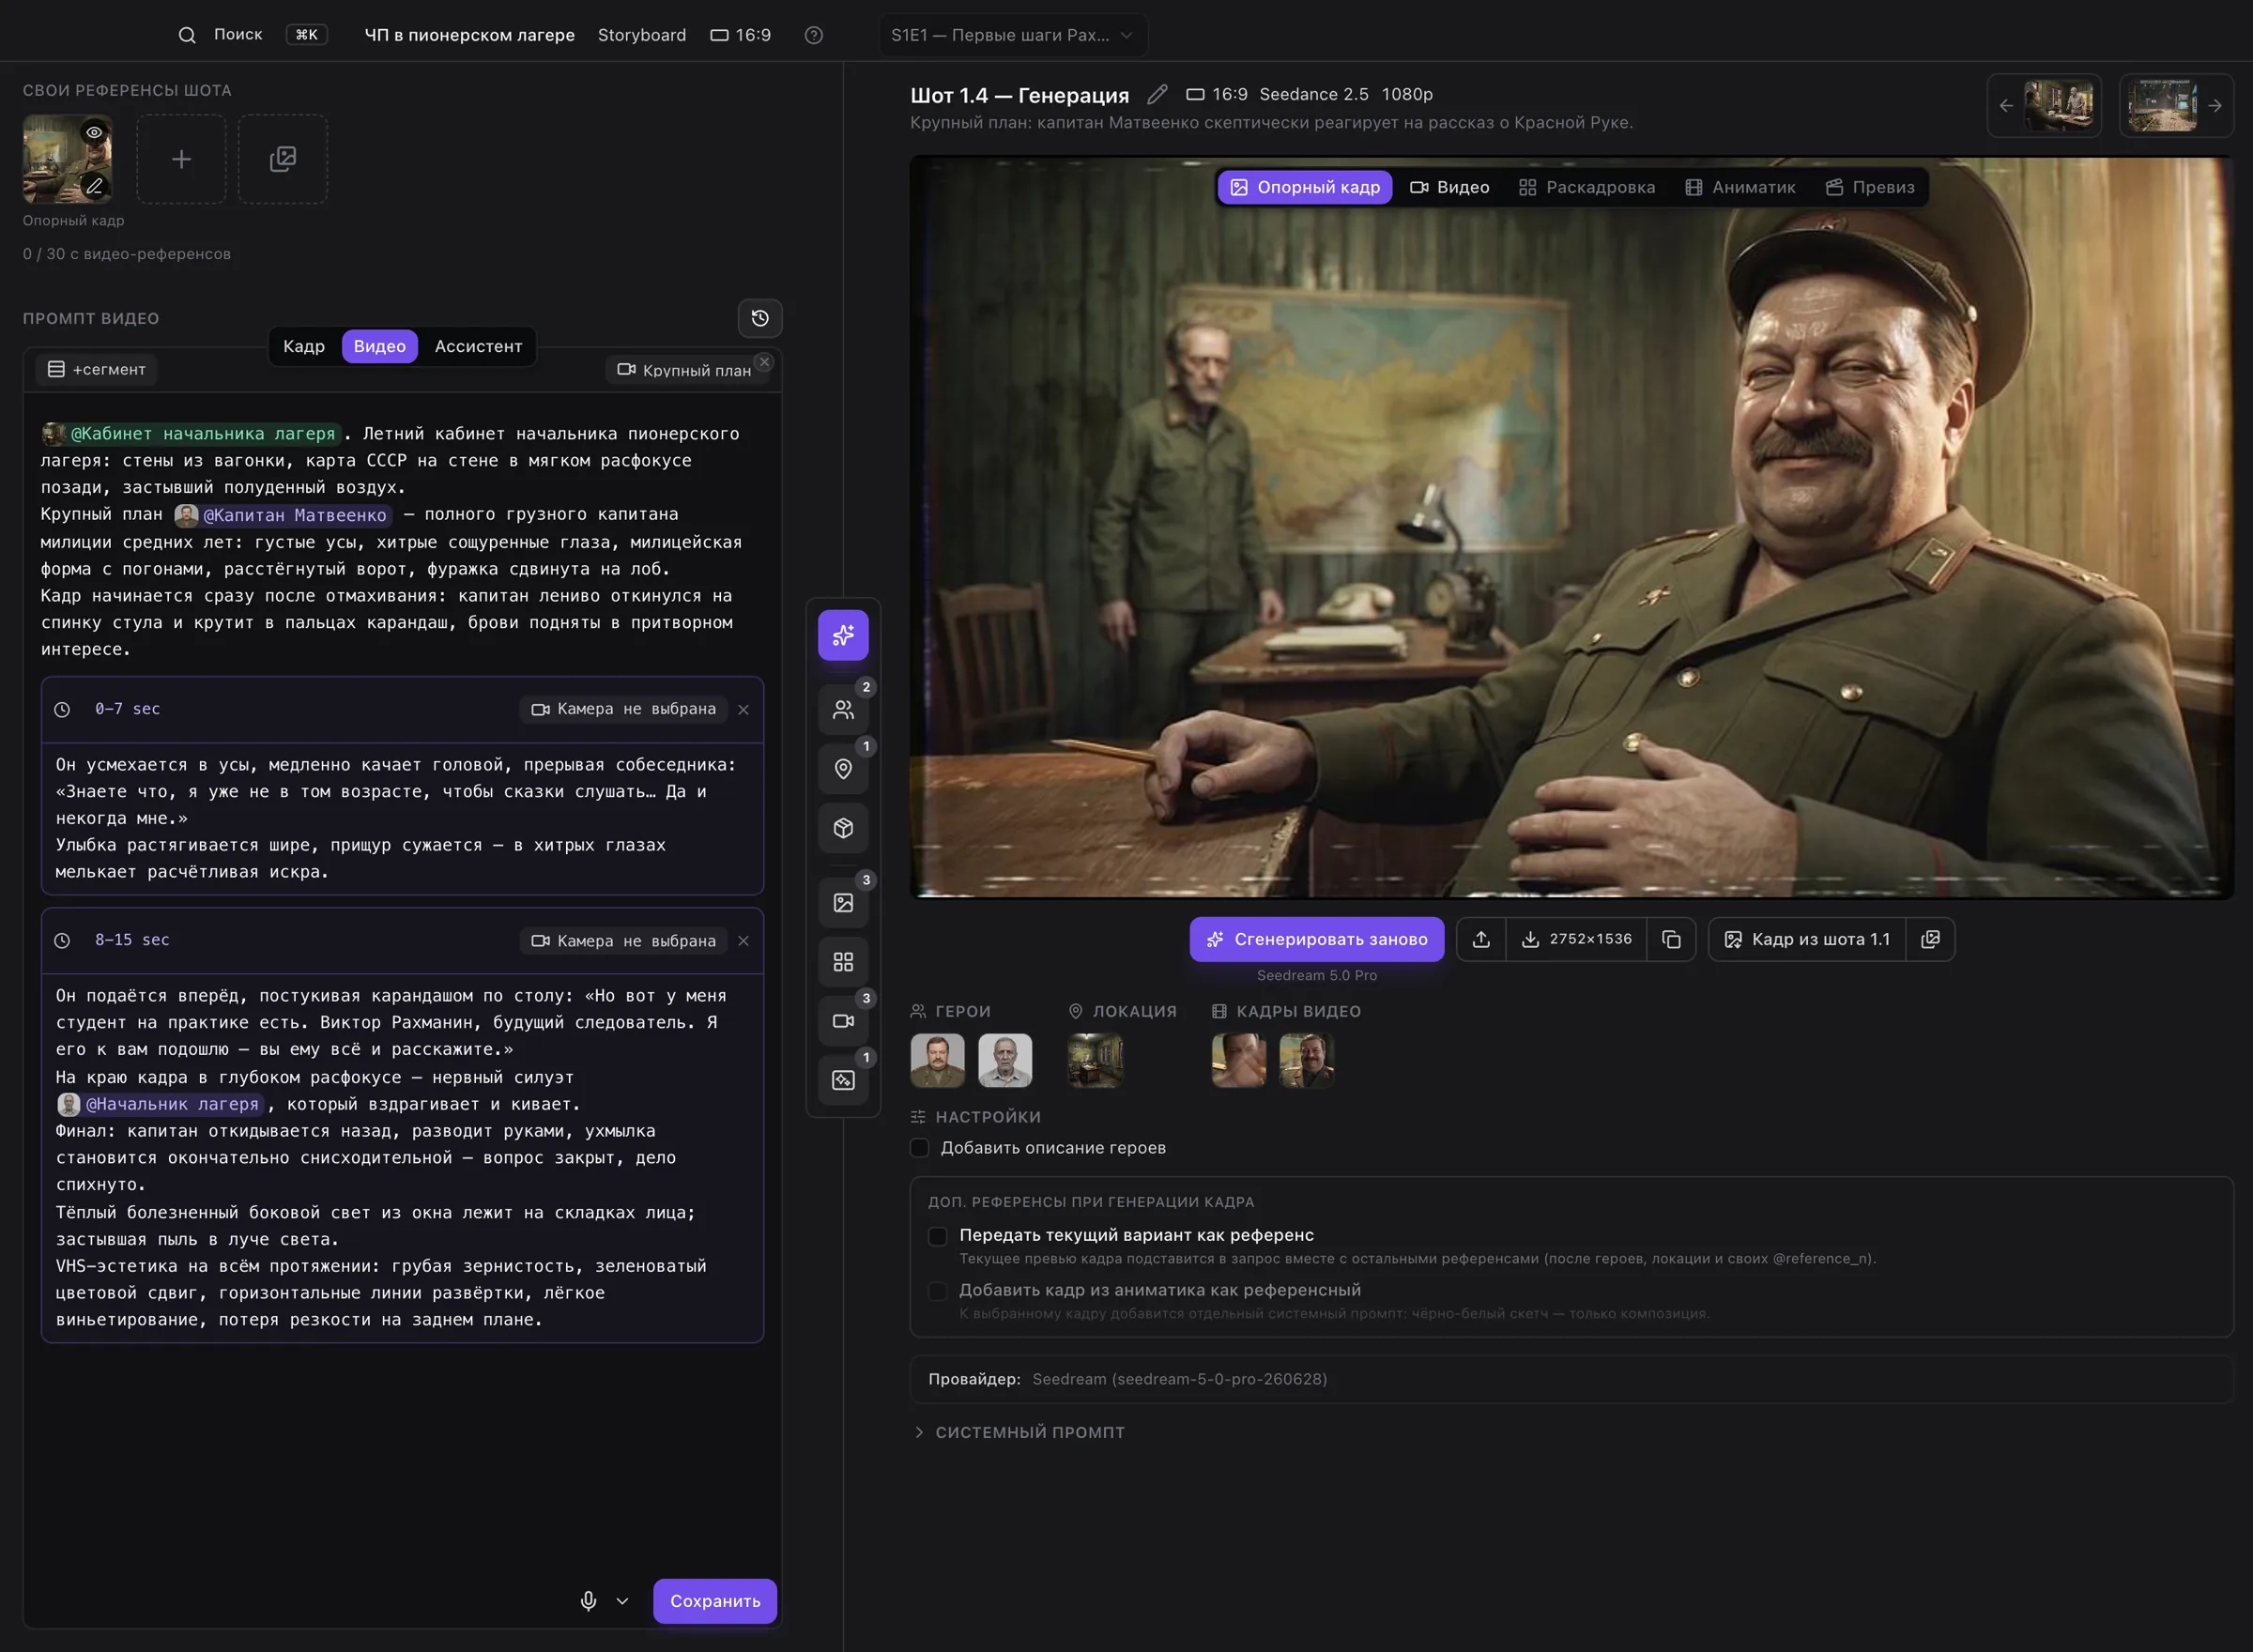Open prompt history clock icon
Screen dimensions: 2253x1652
pyautogui.click(x=760, y=318)
